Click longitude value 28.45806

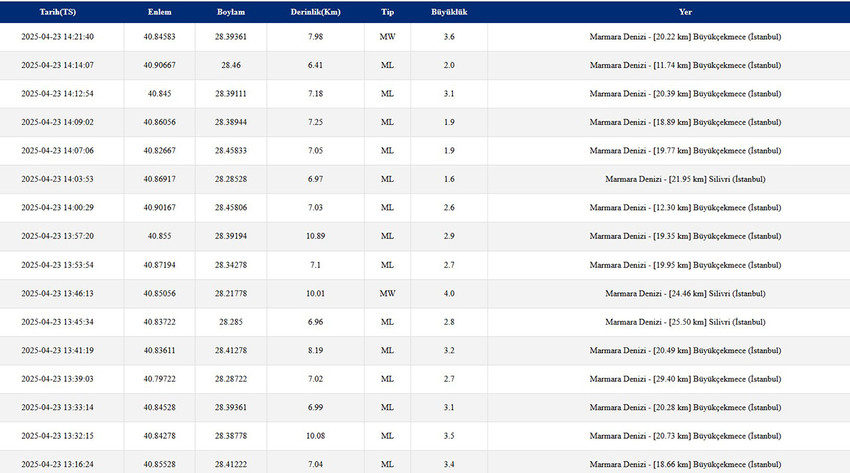(x=231, y=208)
